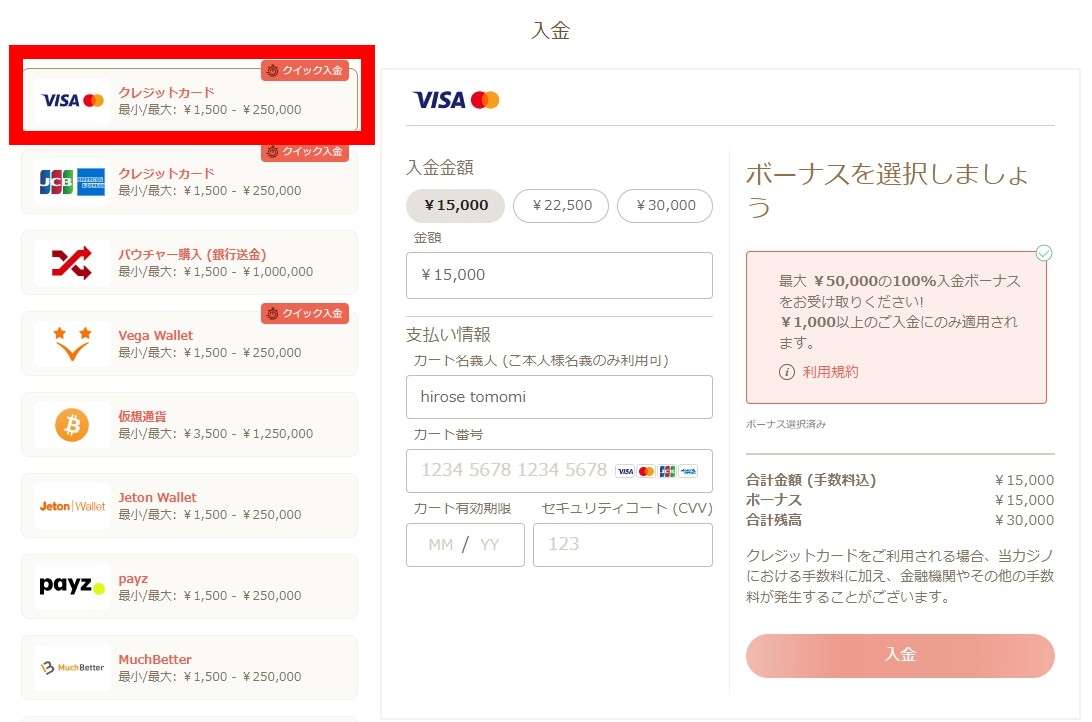Image resolution: width=1092 pixels, height=722 pixels.
Task: Click the クイック入金 badge on the VISA card row
Action: point(305,70)
